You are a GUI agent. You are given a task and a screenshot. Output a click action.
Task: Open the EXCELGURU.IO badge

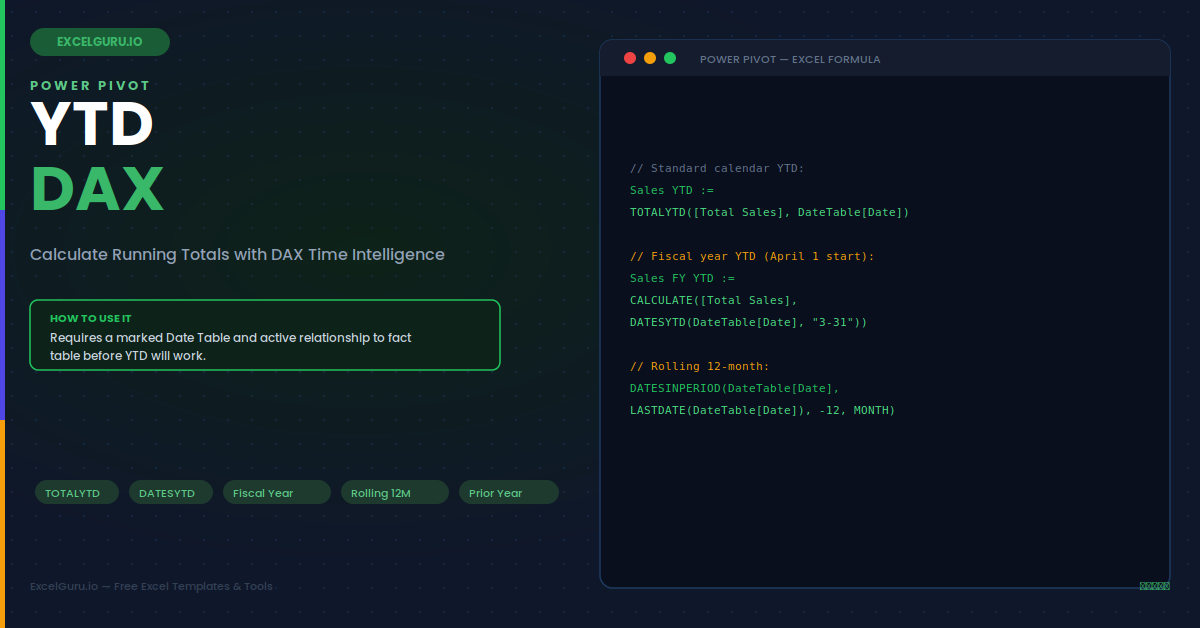(100, 42)
